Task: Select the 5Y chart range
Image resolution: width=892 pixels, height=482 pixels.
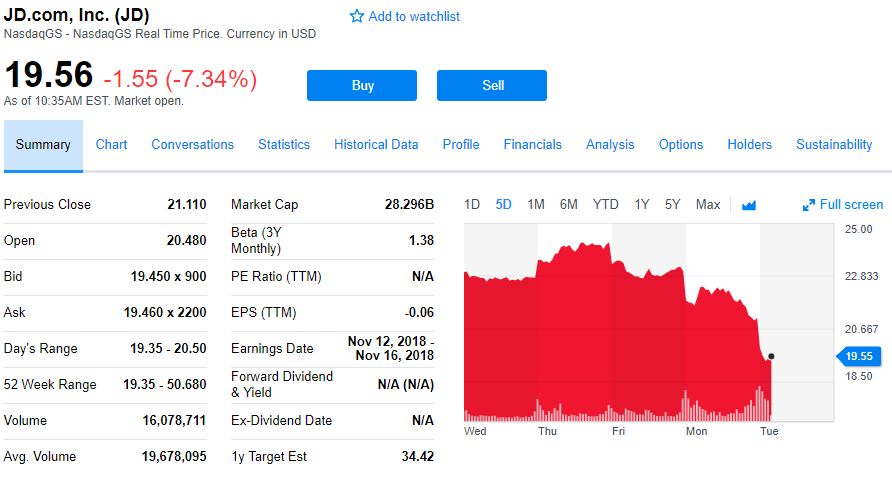Action: pos(673,204)
